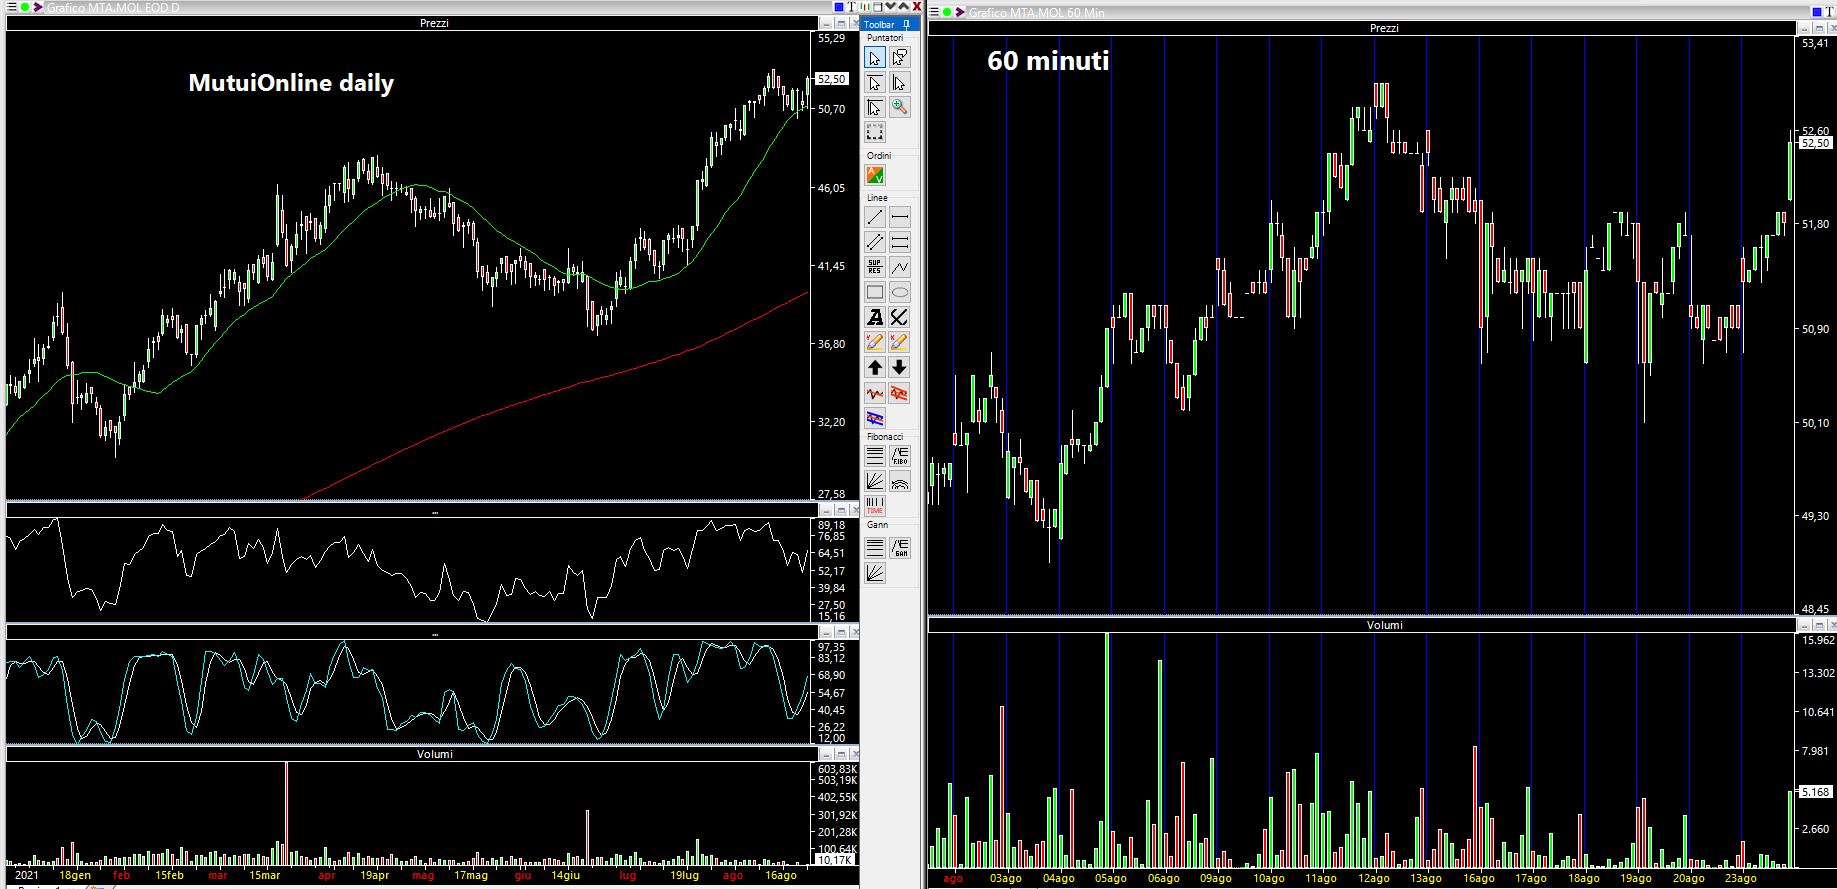Click 52,50 price tag on 60 Min chart
Viewport: 1837px width, 889px height.
1816,143
